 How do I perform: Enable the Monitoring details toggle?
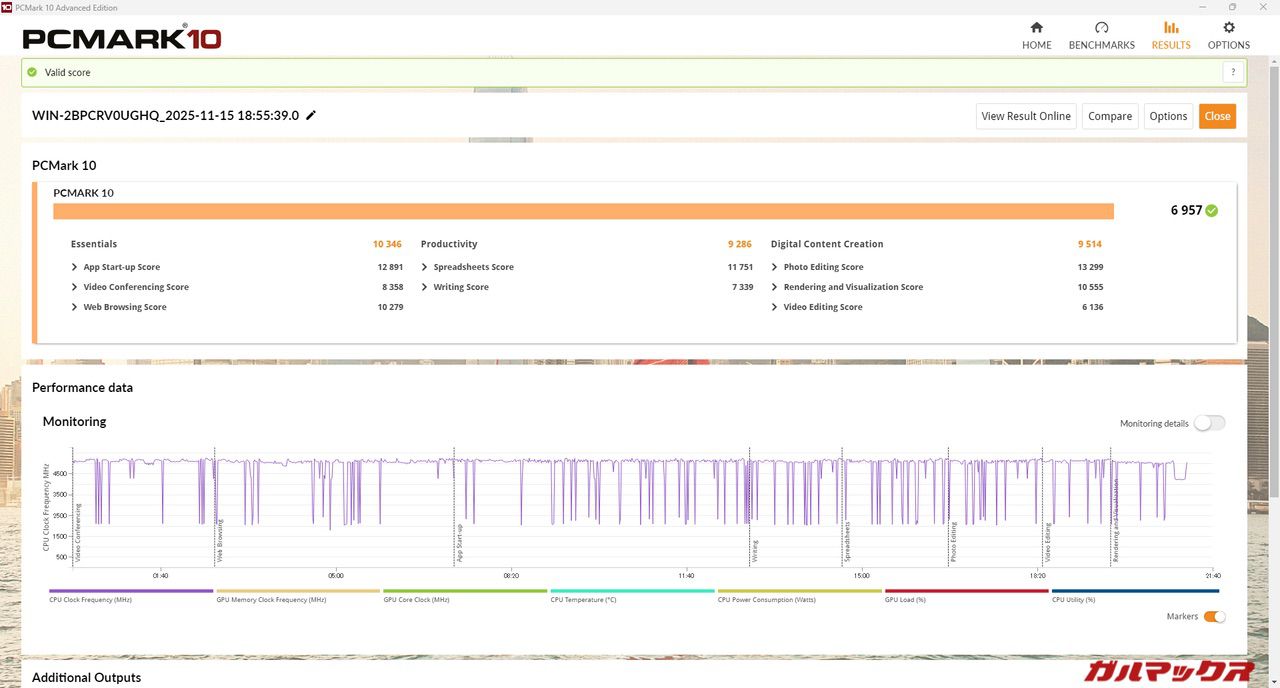[x=1208, y=423]
